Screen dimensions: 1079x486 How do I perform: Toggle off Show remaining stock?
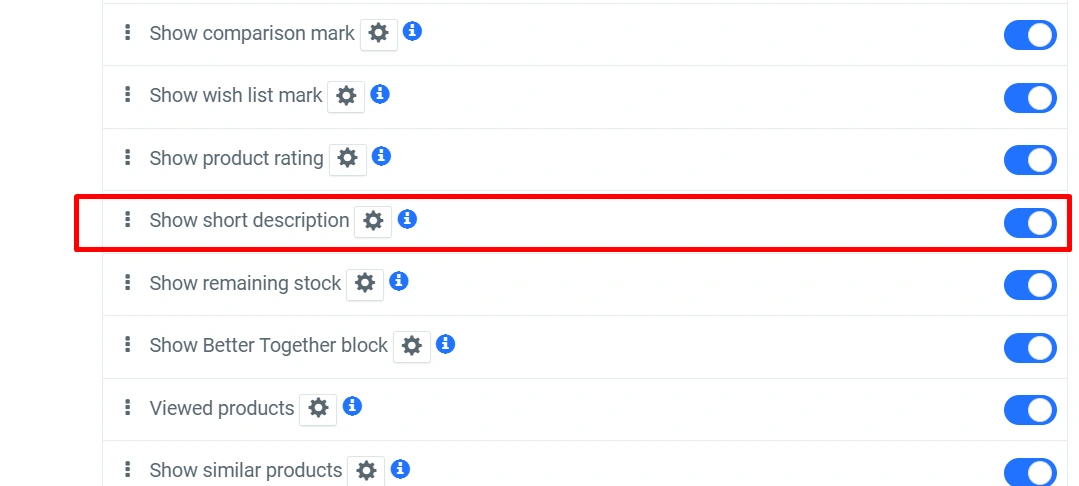click(x=1030, y=285)
